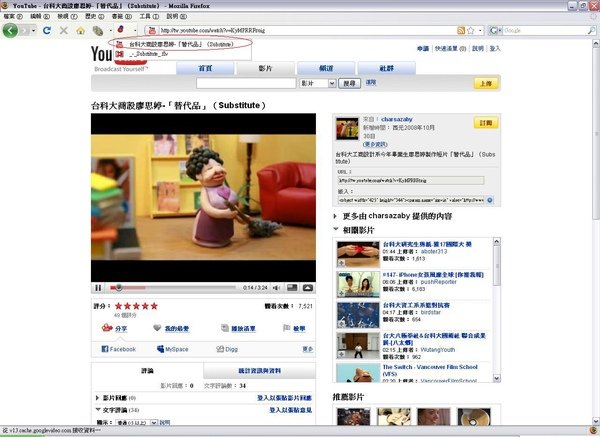Click the red download-helper toolbar icon
This screenshot has width=600, height=437.
pyautogui.click(x=121, y=29)
